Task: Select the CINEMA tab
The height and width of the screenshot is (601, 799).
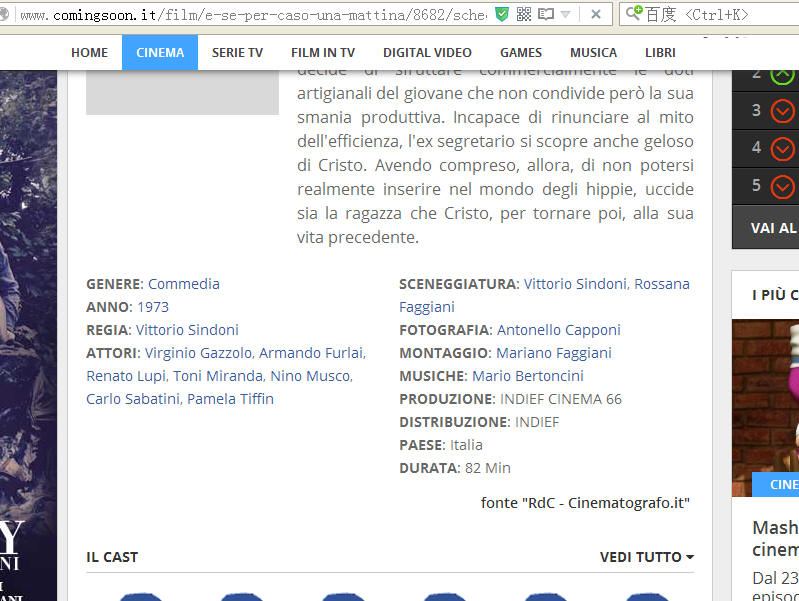Action: [160, 53]
